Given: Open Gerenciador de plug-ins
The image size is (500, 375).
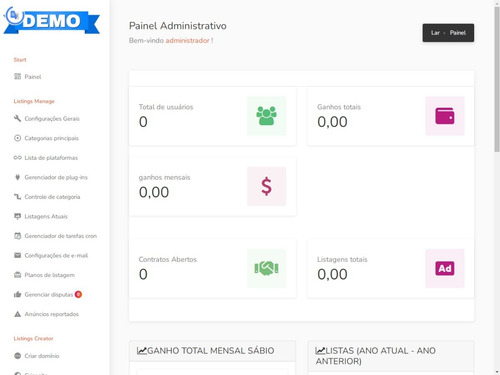Looking at the screenshot, I should [56, 177].
